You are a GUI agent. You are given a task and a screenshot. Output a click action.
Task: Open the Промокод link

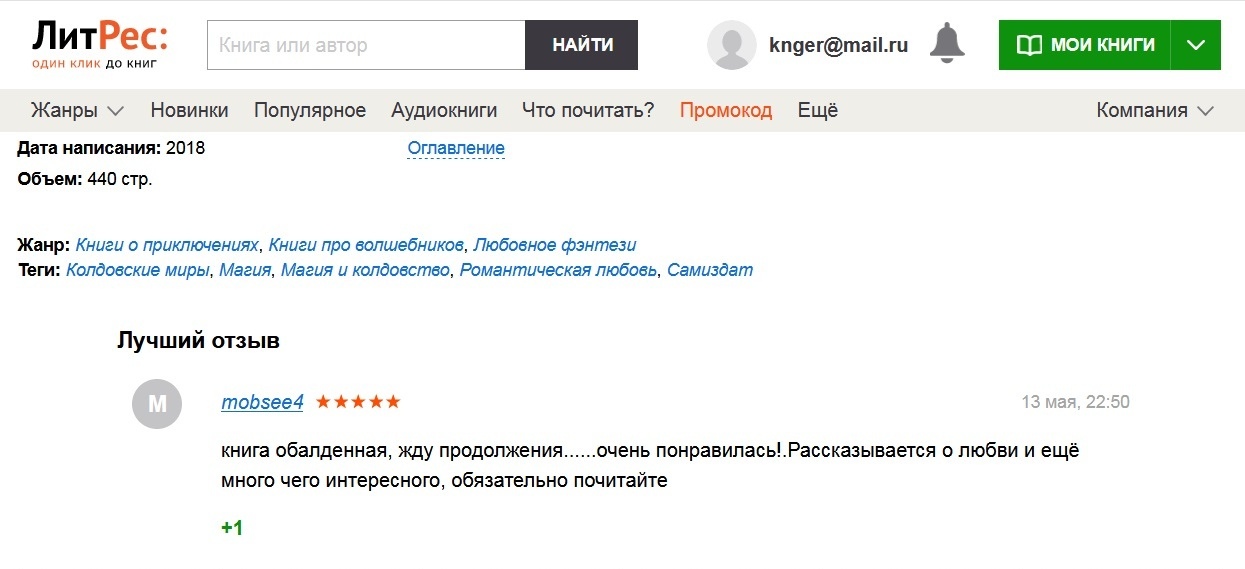[x=726, y=110]
